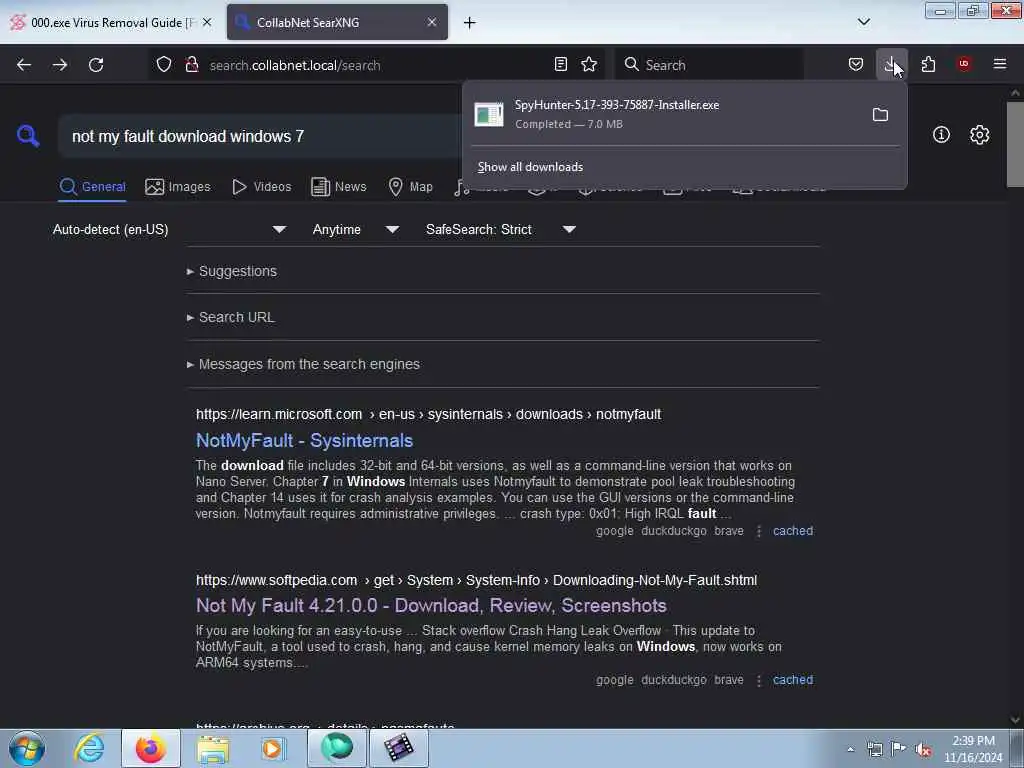Bookmark this page with the star

click(x=589, y=65)
